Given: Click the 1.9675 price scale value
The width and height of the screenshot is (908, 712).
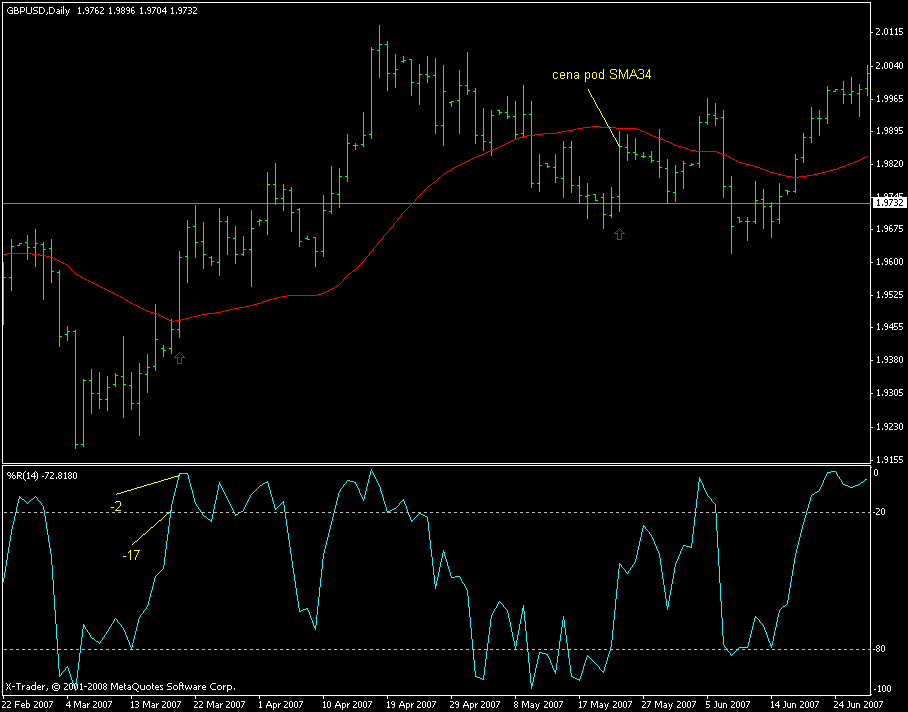Looking at the screenshot, I should coord(890,229).
